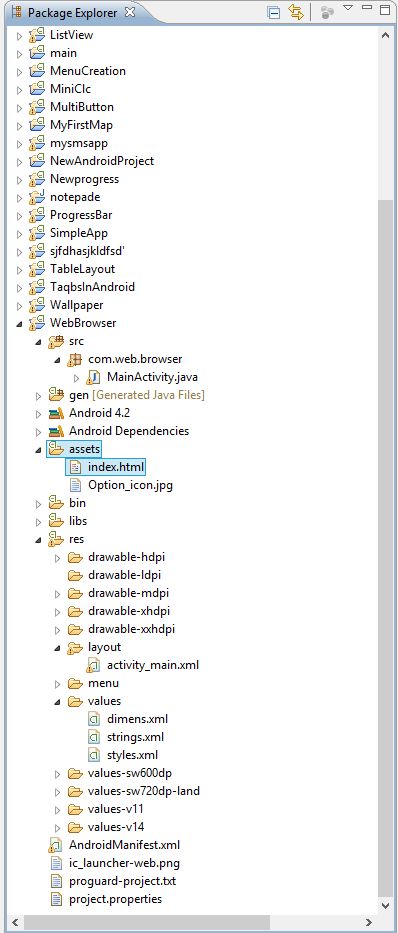Select the Newprogress project

click(x=84, y=179)
